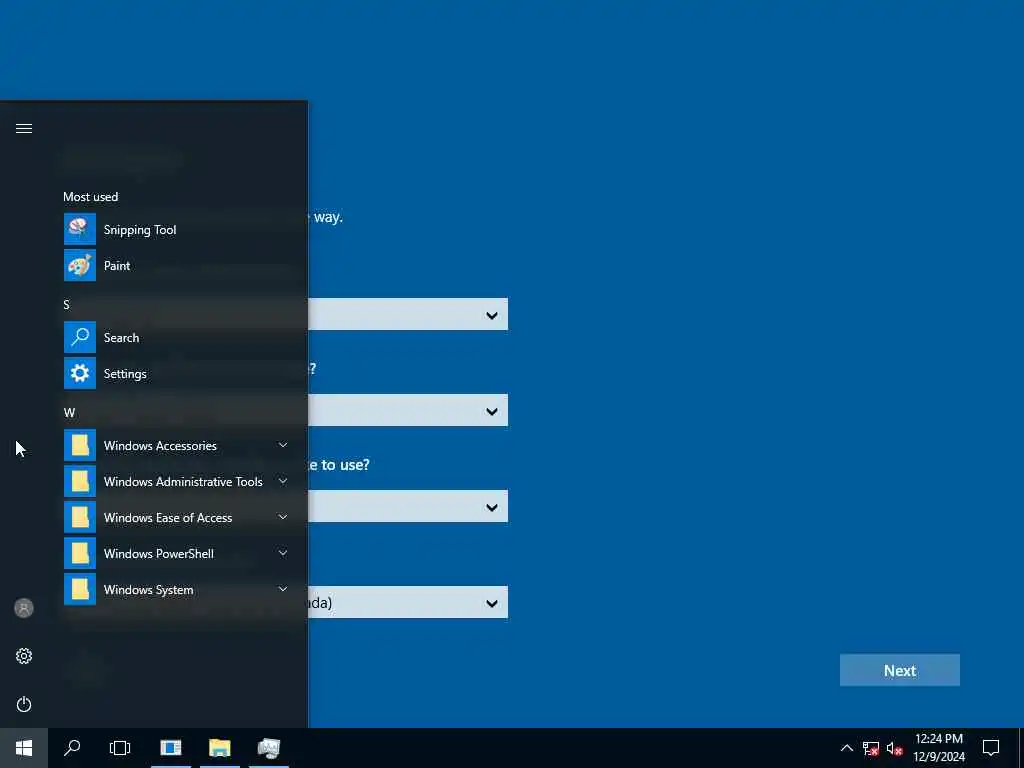Viewport: 1024px width, 768px height.
Task: Click the 'S' letter group header
Action: [66, 304]
